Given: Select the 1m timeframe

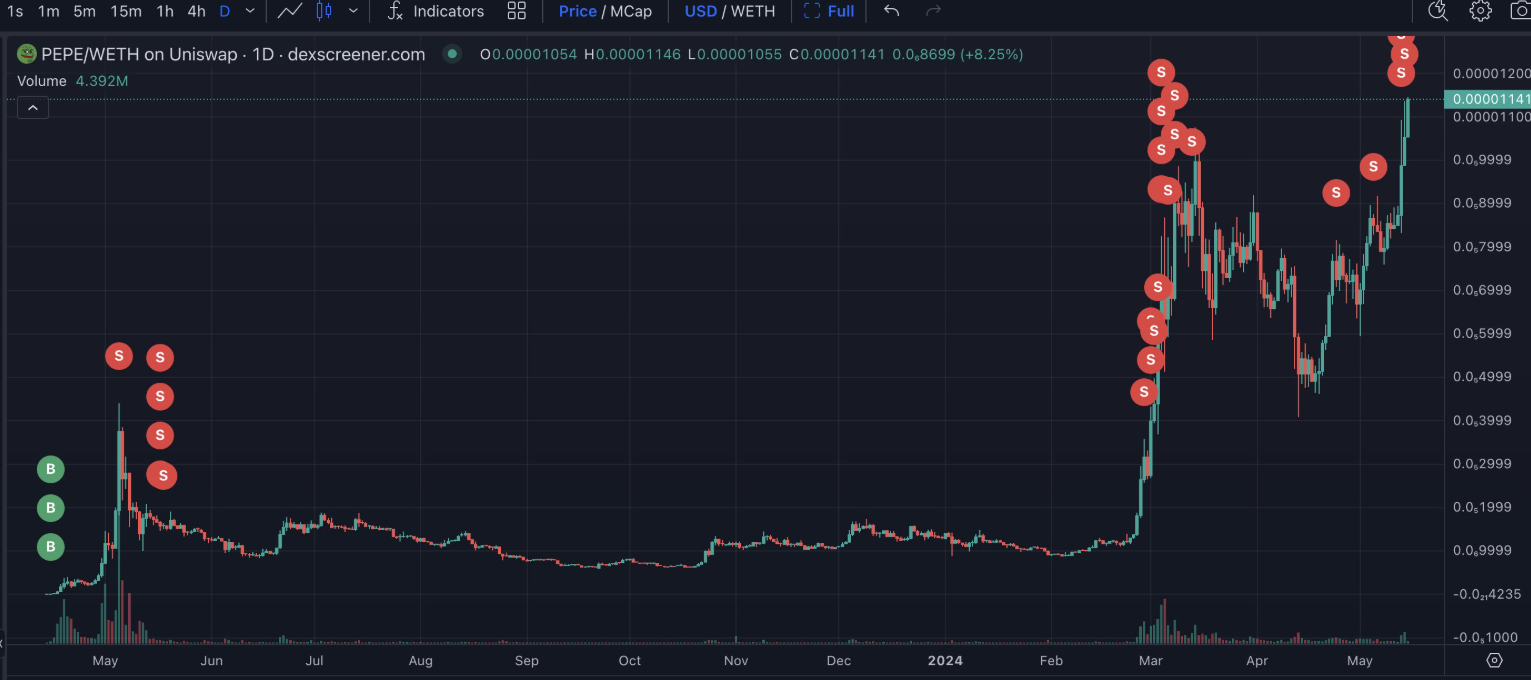Looking at the screenshot, I should [x=49, y=11].
